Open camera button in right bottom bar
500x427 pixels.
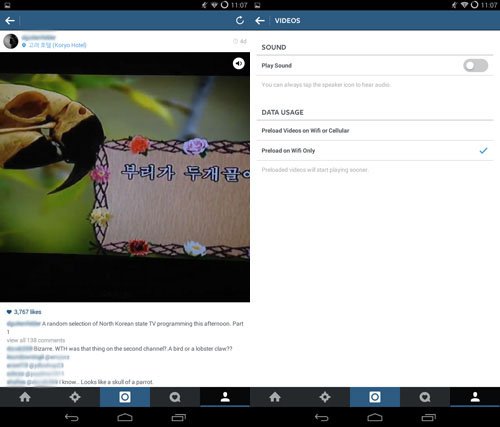tap(375, 397)
